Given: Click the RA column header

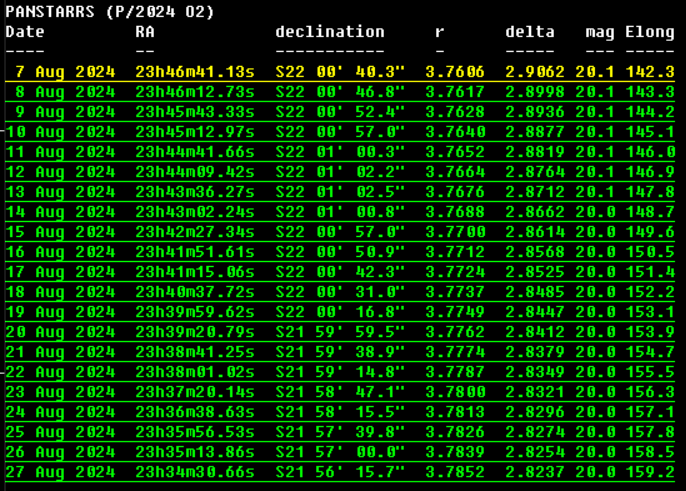Looking at the screenshot, I should (145, 32).
